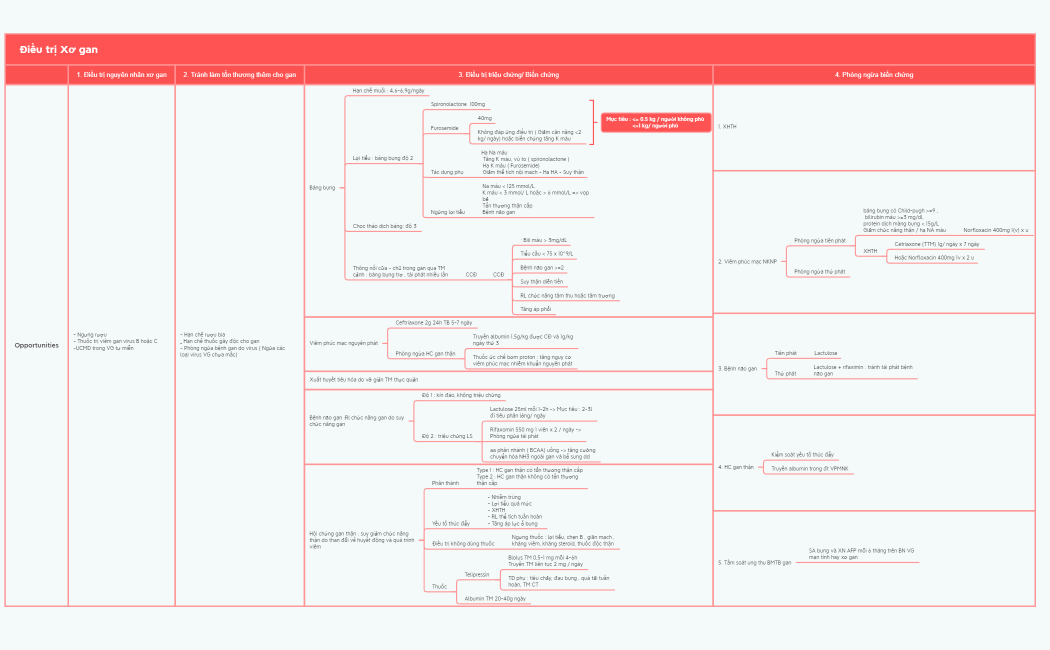Select the 'Độ 1 : kín đáo, không triệu chứng' node
The height and width of the screenshot is (650, 1050).
click(x=461, y=396)
